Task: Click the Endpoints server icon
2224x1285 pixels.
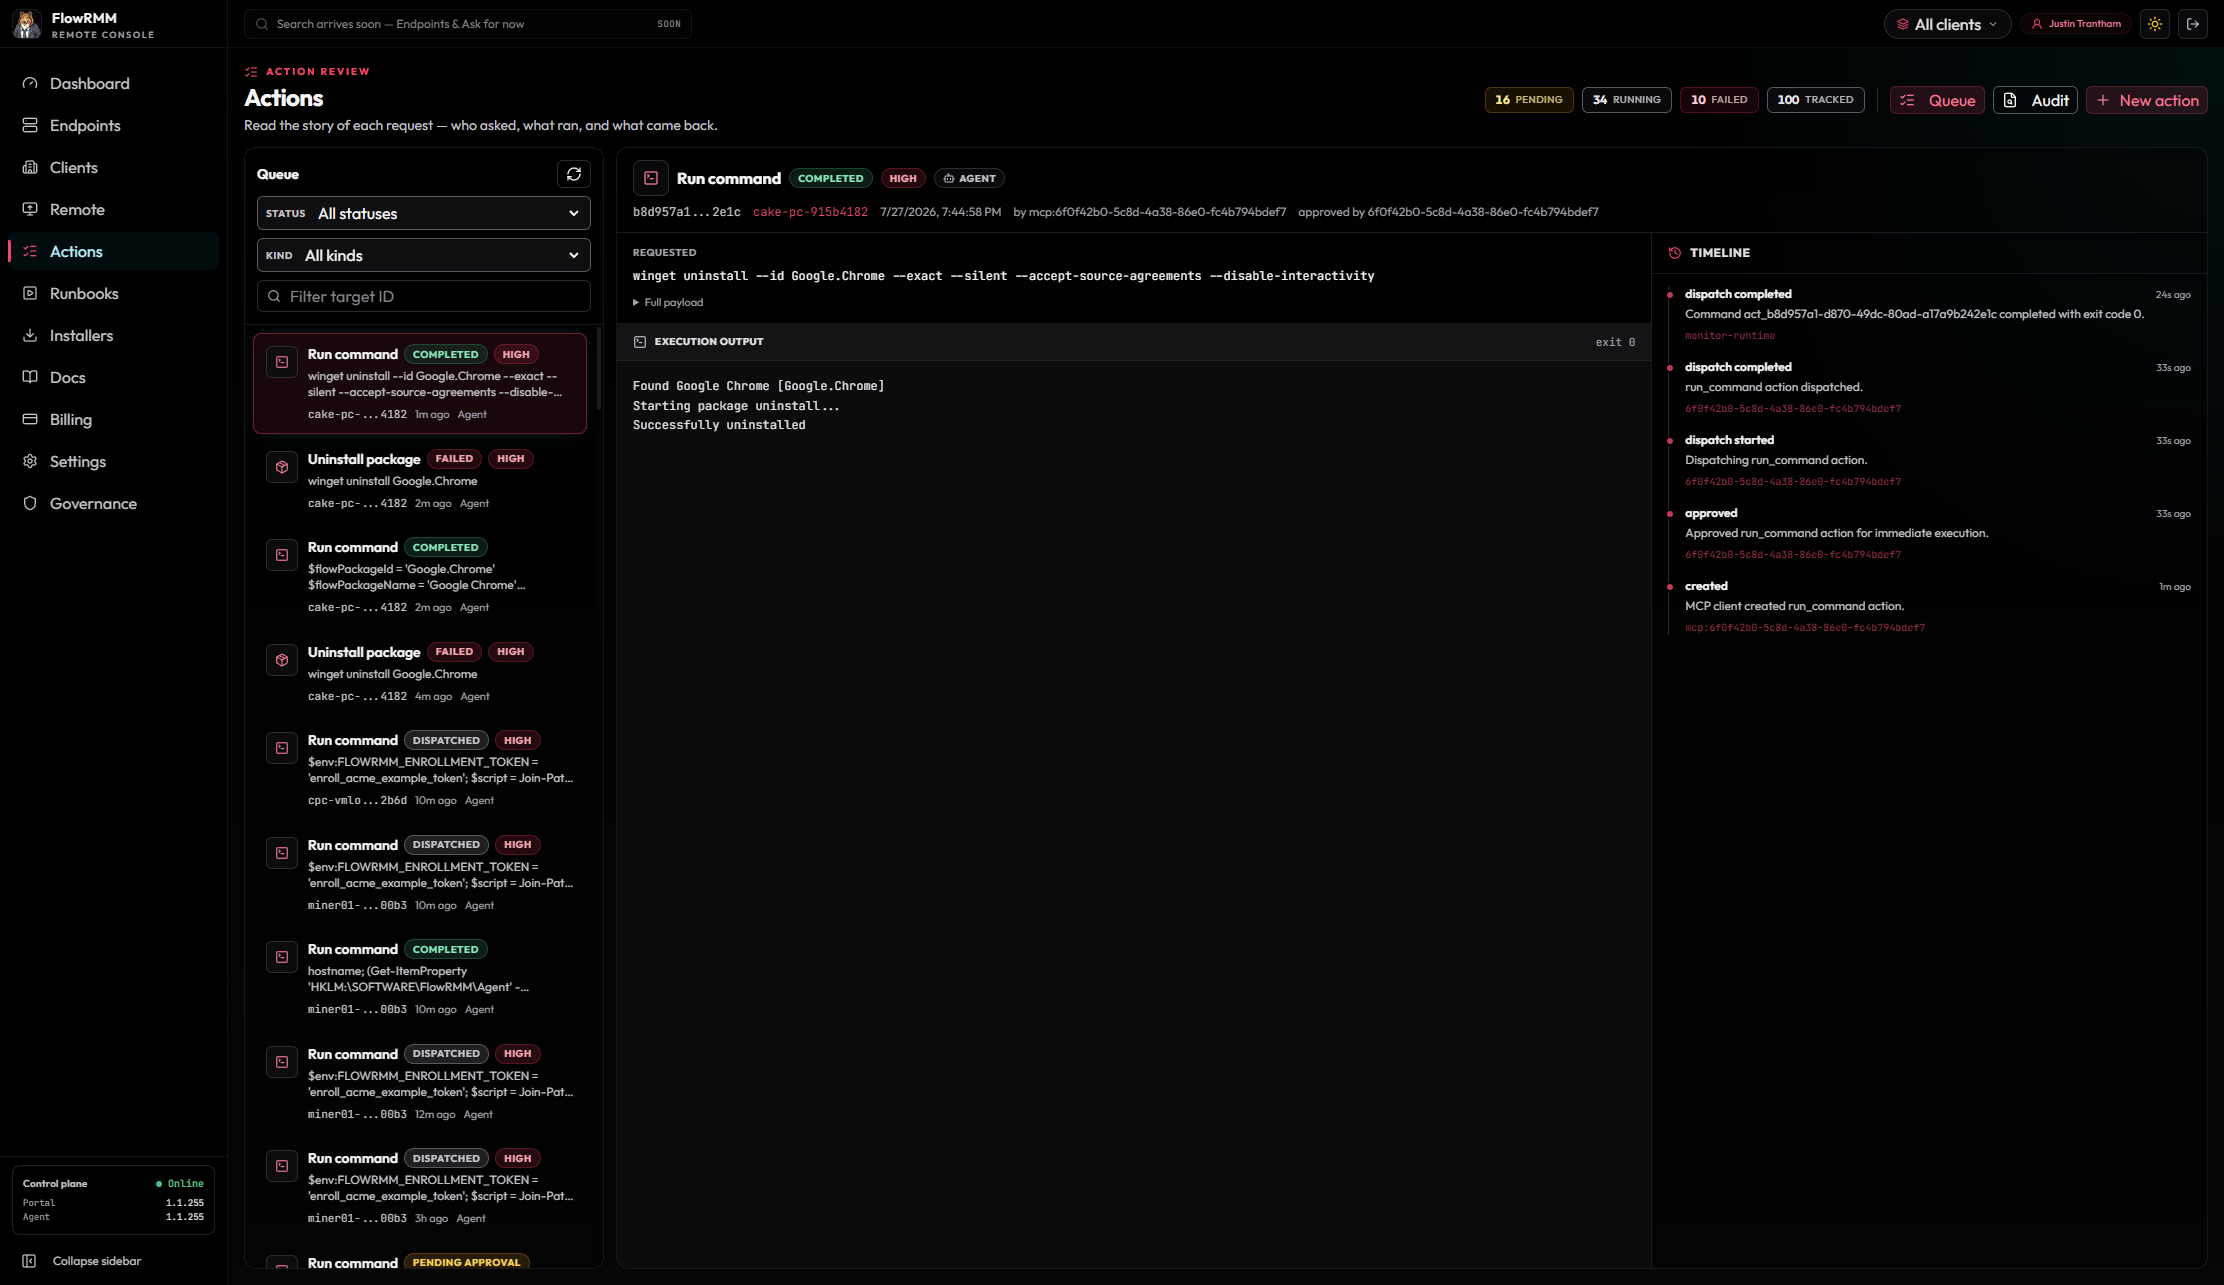Action: pos(30,126)
